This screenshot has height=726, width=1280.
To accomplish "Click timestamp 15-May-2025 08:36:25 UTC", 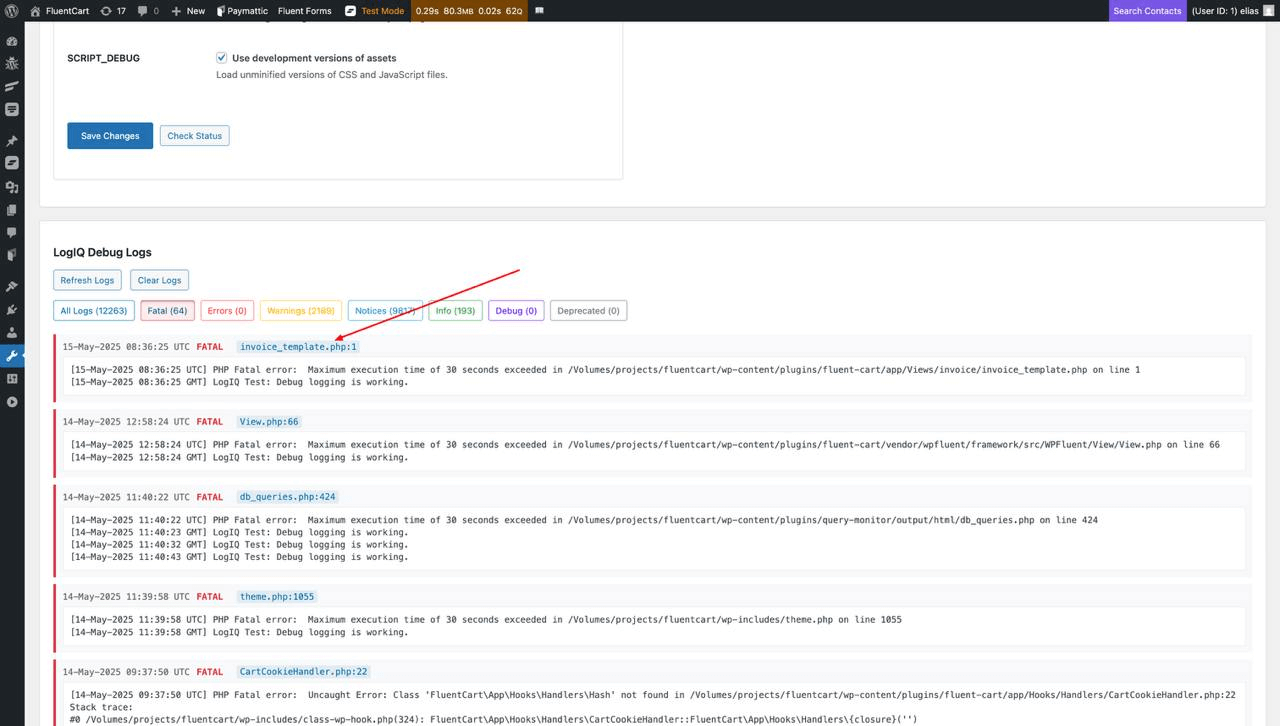I will [x=126, y=347].
